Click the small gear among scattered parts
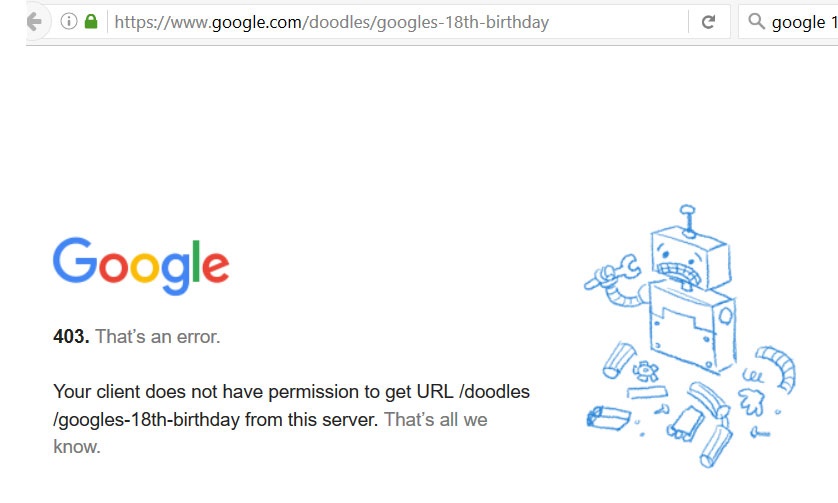This screenshot has width=838, height=503. (x=646, y=370)
